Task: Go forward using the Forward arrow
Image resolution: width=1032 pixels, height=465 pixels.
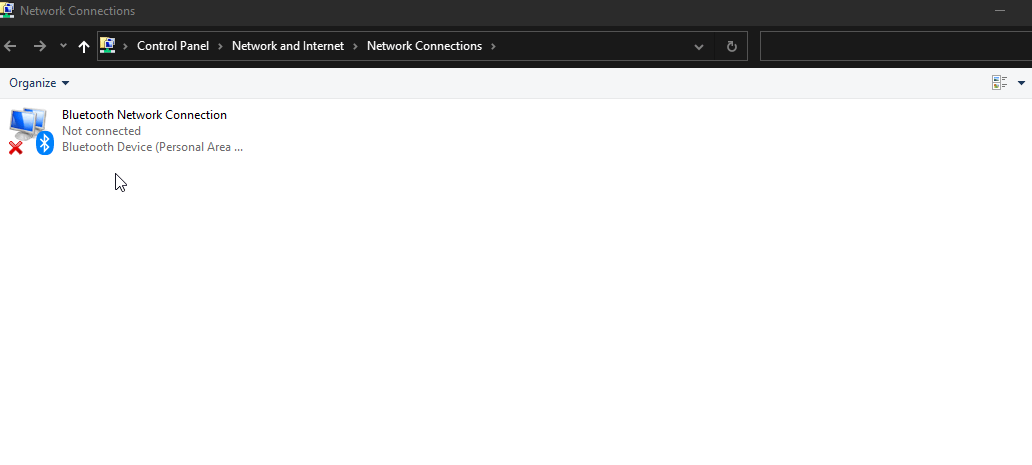Action: pos(40,46)
